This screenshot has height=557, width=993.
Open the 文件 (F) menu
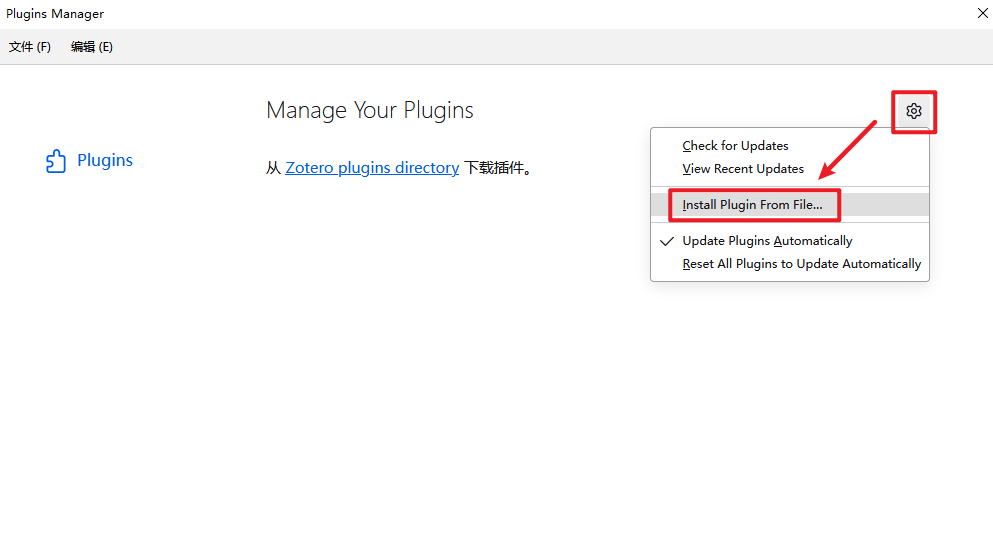pos(30,47)
